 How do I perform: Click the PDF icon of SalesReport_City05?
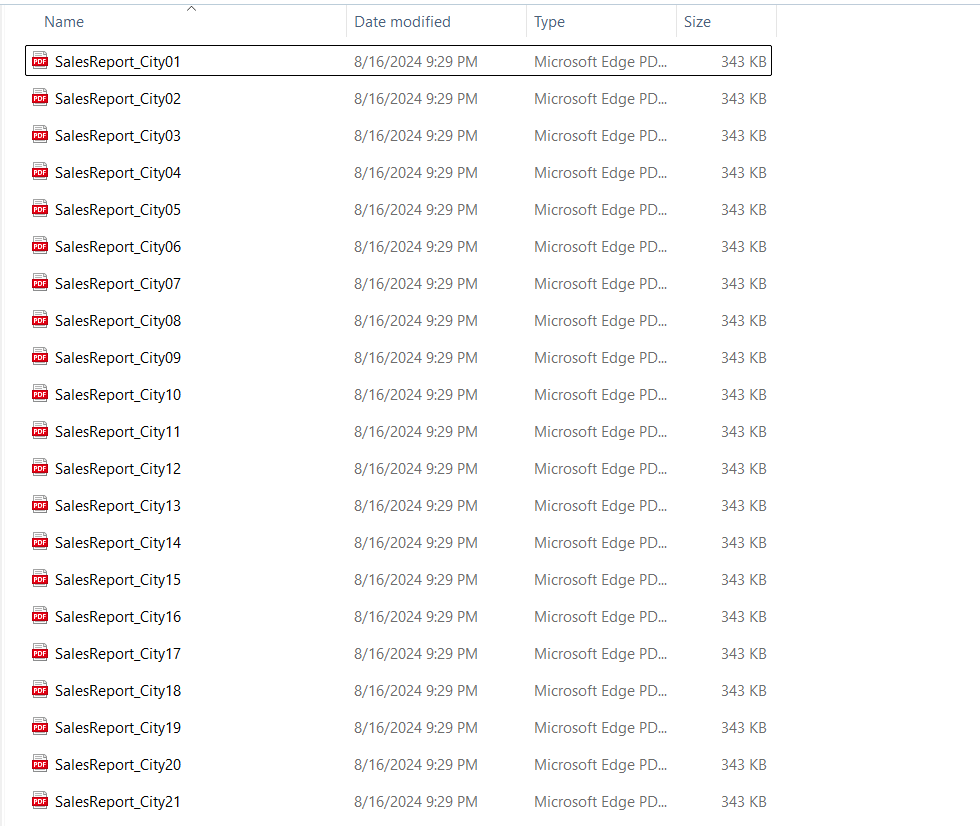pyautogui.click(x=40, y=208)
